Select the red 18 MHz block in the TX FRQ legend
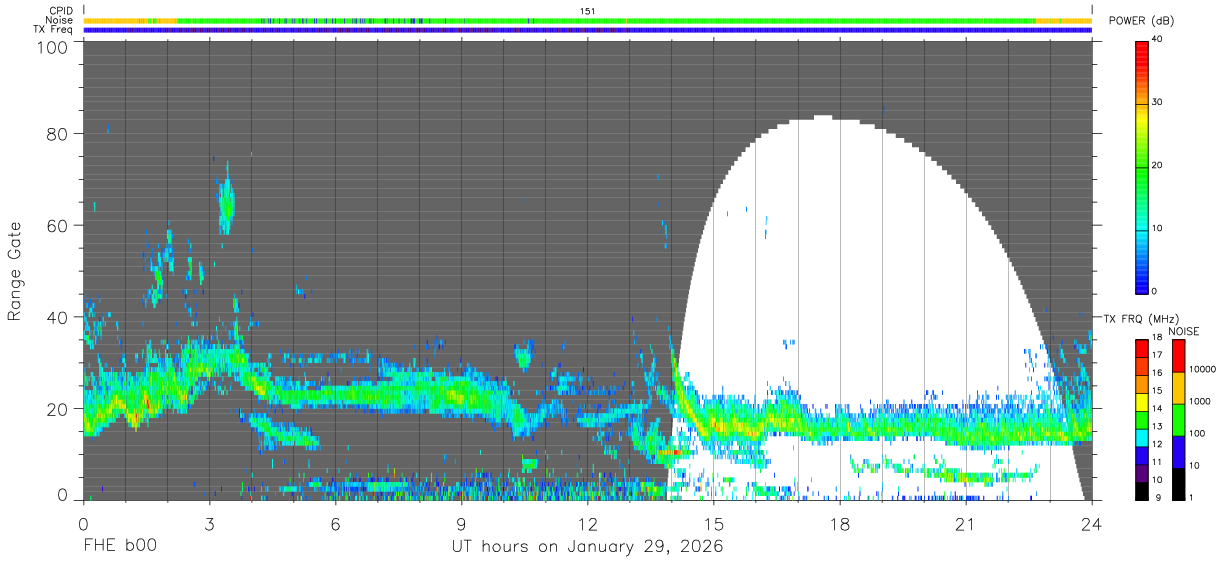 [x=1141, y=348]
